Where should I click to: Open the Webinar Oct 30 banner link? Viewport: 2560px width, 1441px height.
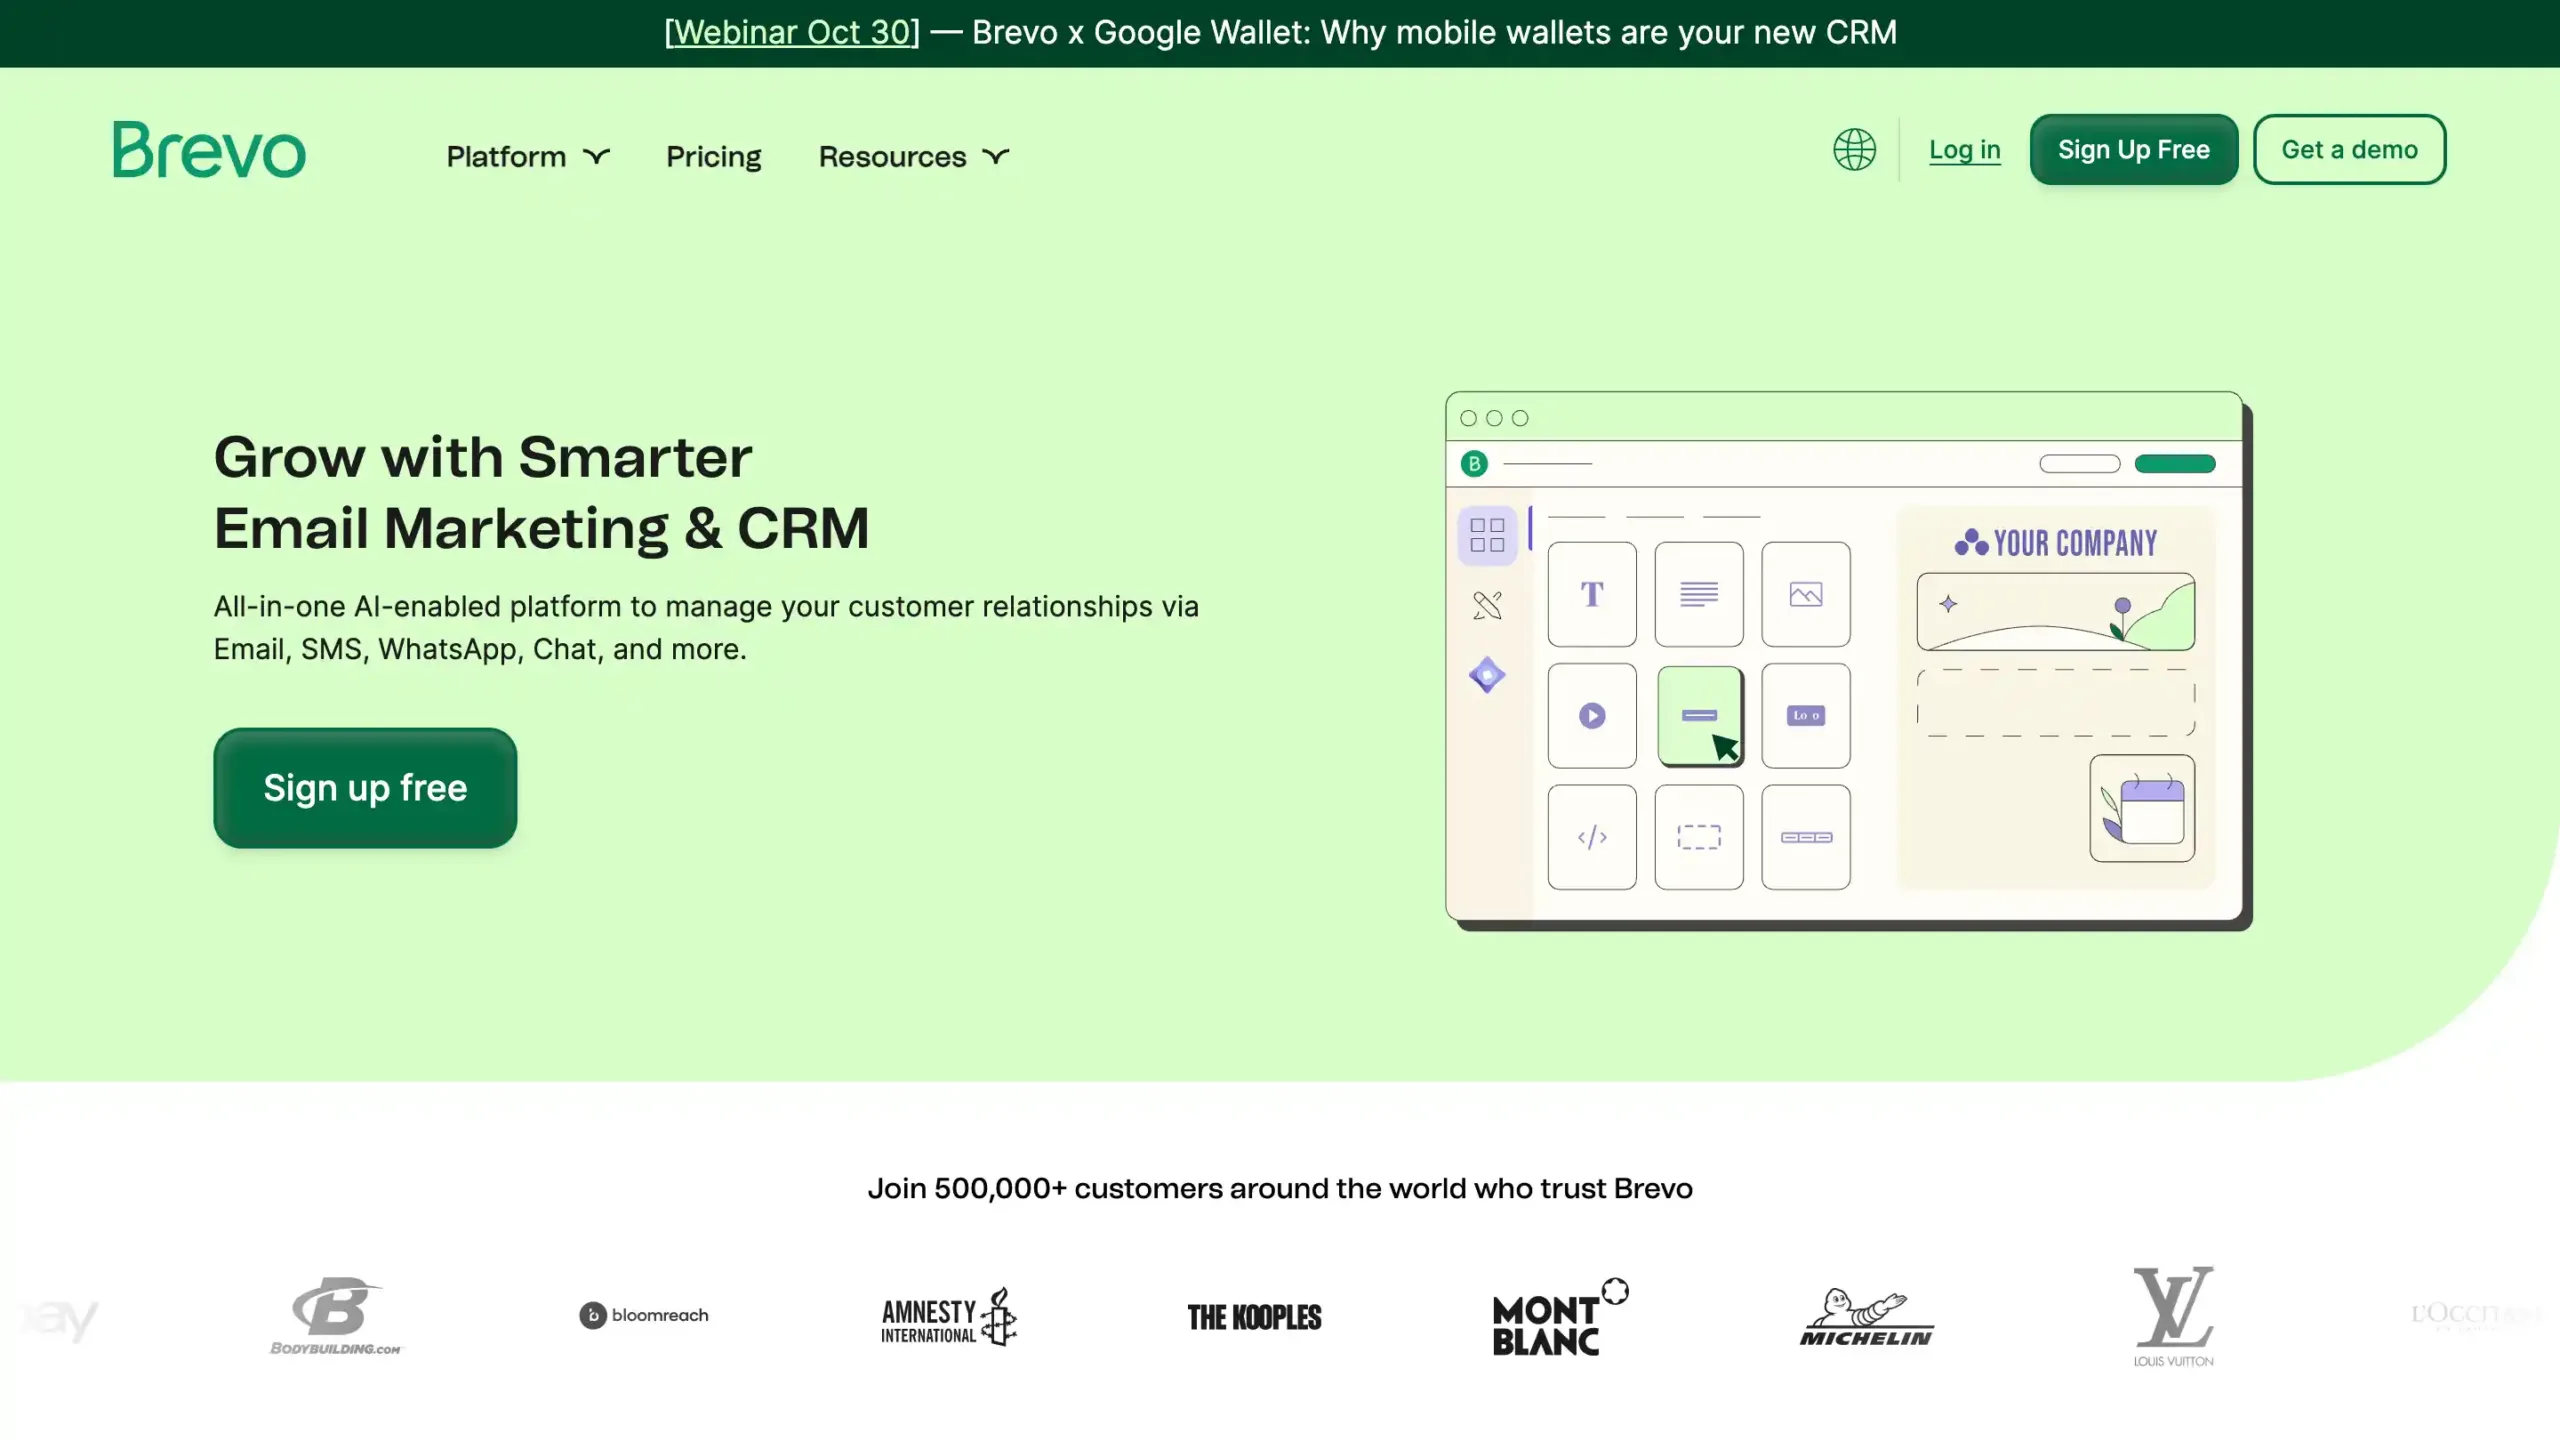(791, 32)
